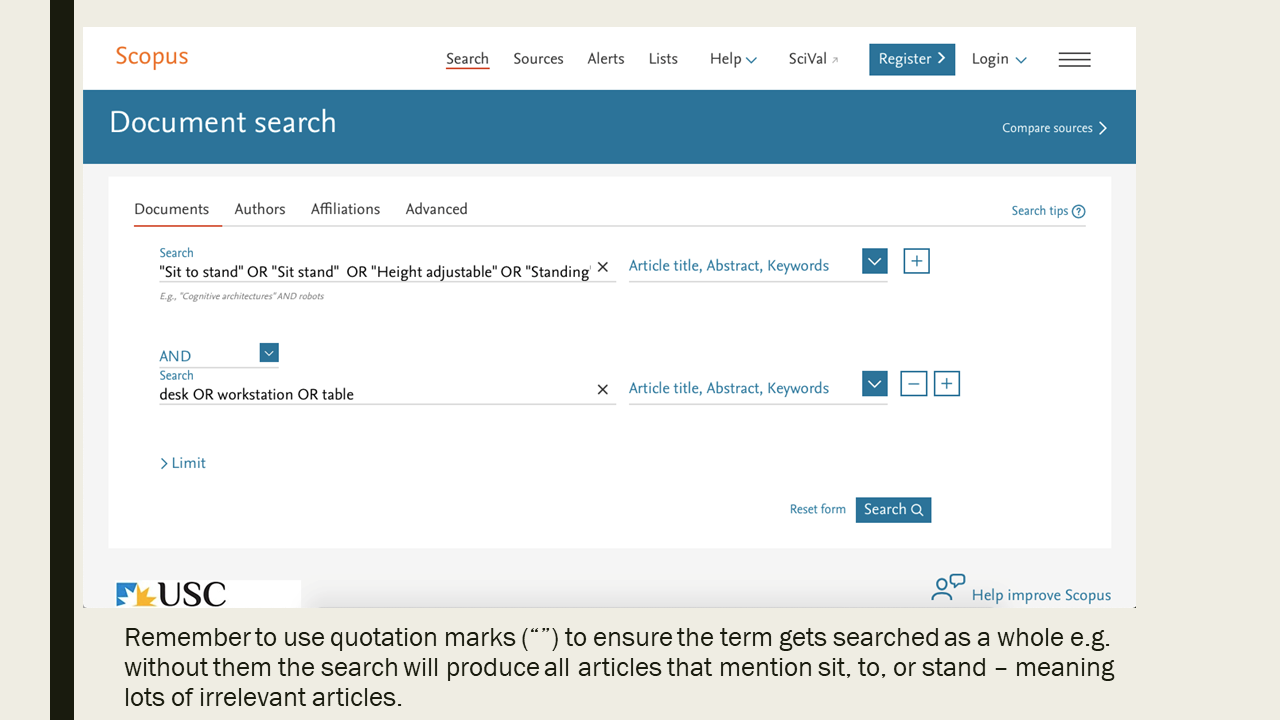Image resolution: width=1280 pixels, height=720 pixels.
Task: Expand the Login dropdown
Action: coord(999,59)
